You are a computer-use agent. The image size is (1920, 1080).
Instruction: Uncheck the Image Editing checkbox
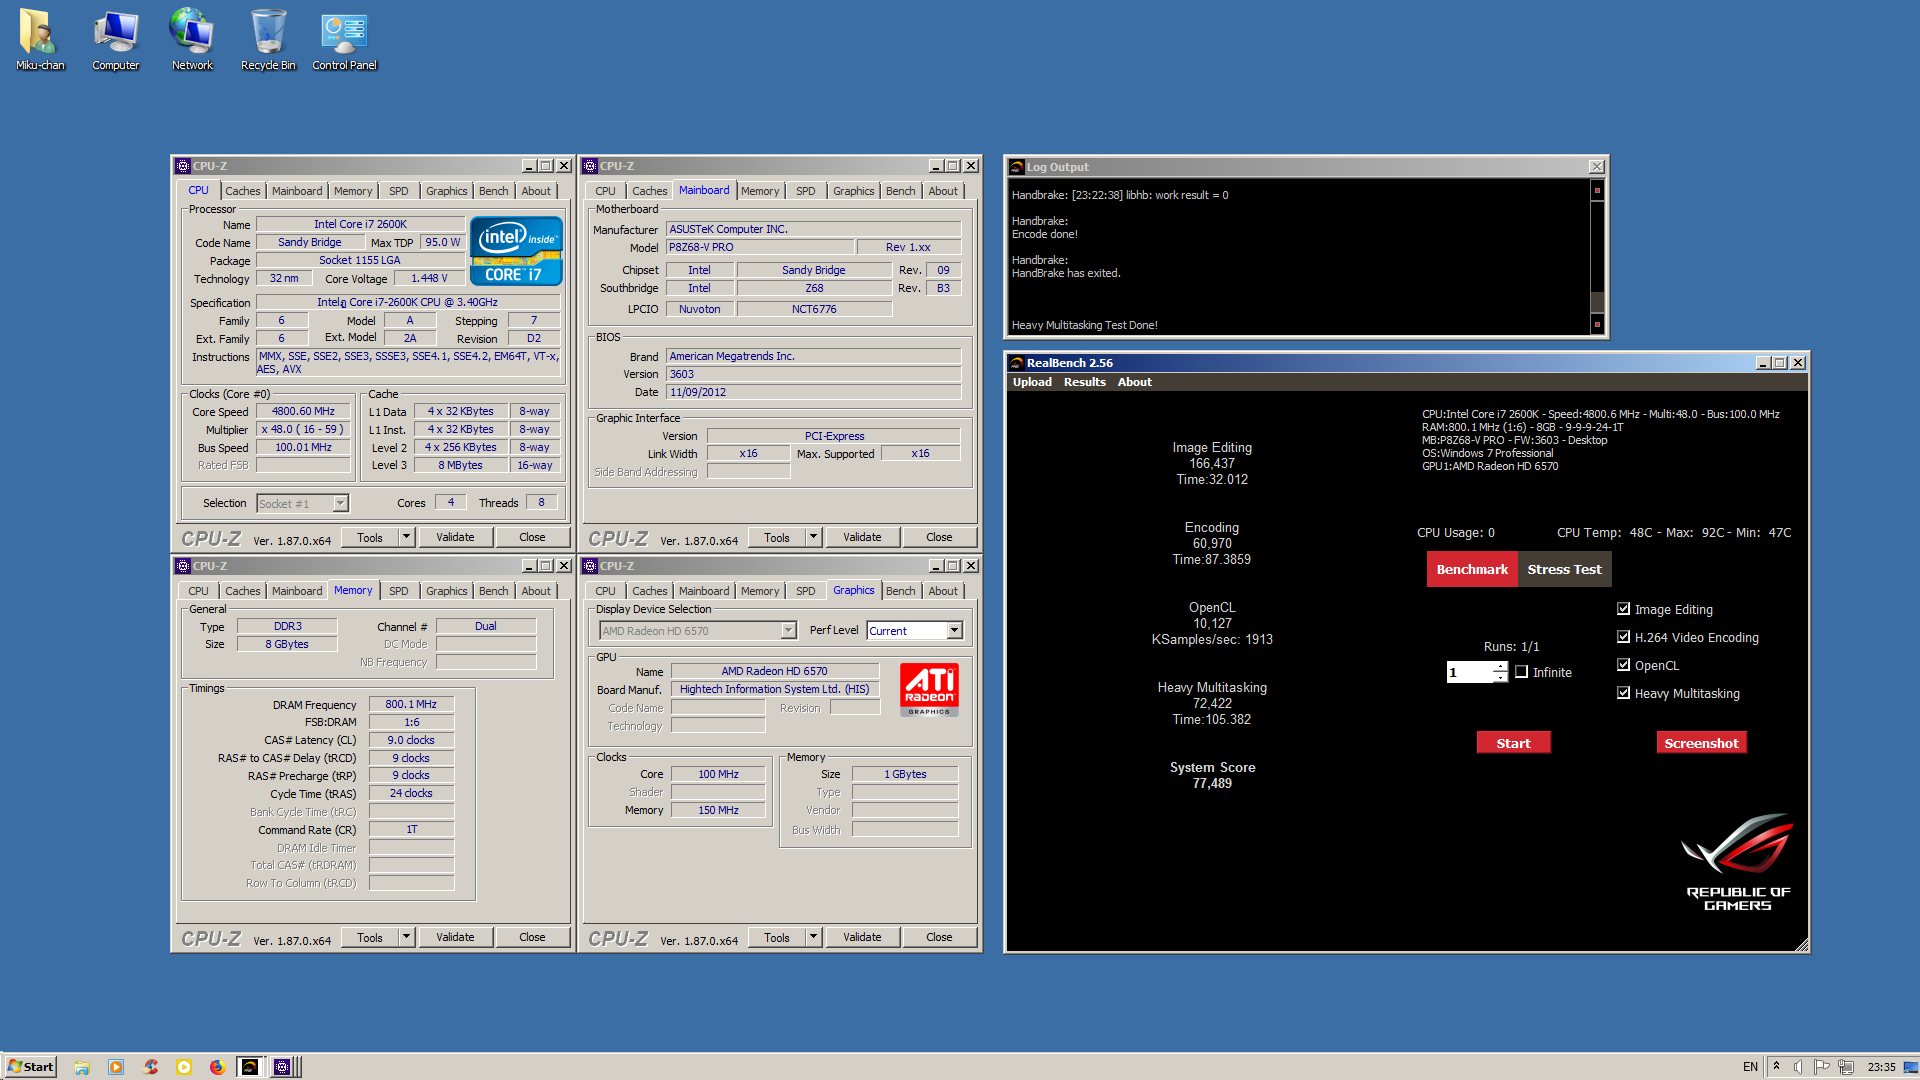click(1623, 609)
